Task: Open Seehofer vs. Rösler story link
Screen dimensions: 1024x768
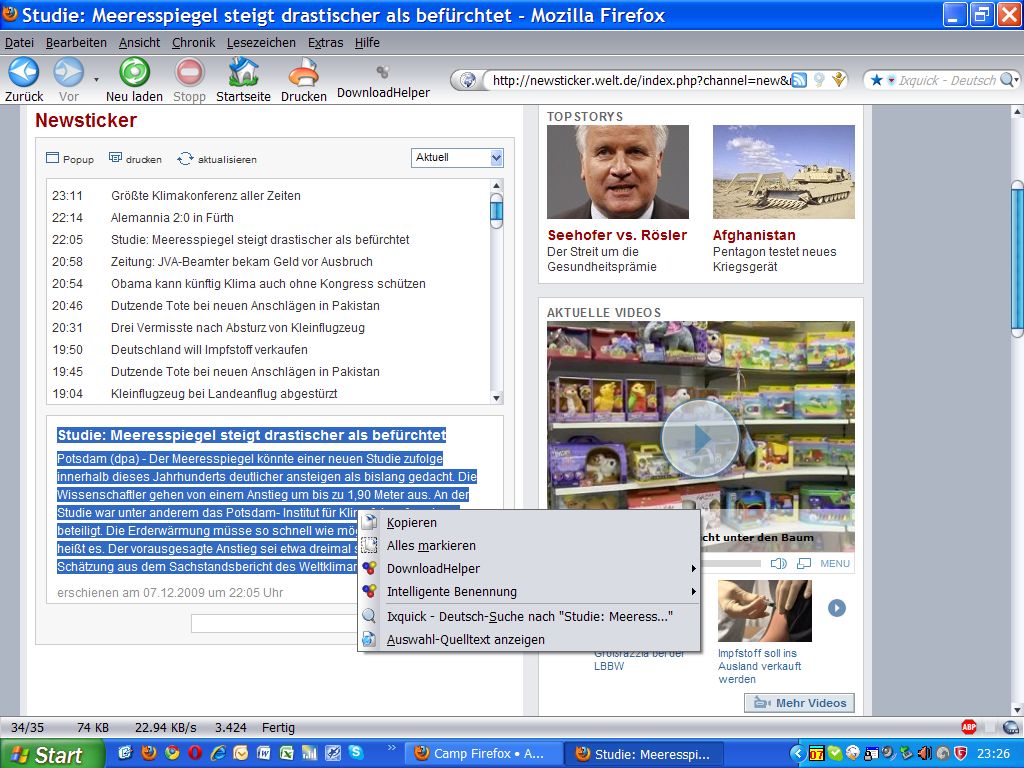Action: pos(617,235)
